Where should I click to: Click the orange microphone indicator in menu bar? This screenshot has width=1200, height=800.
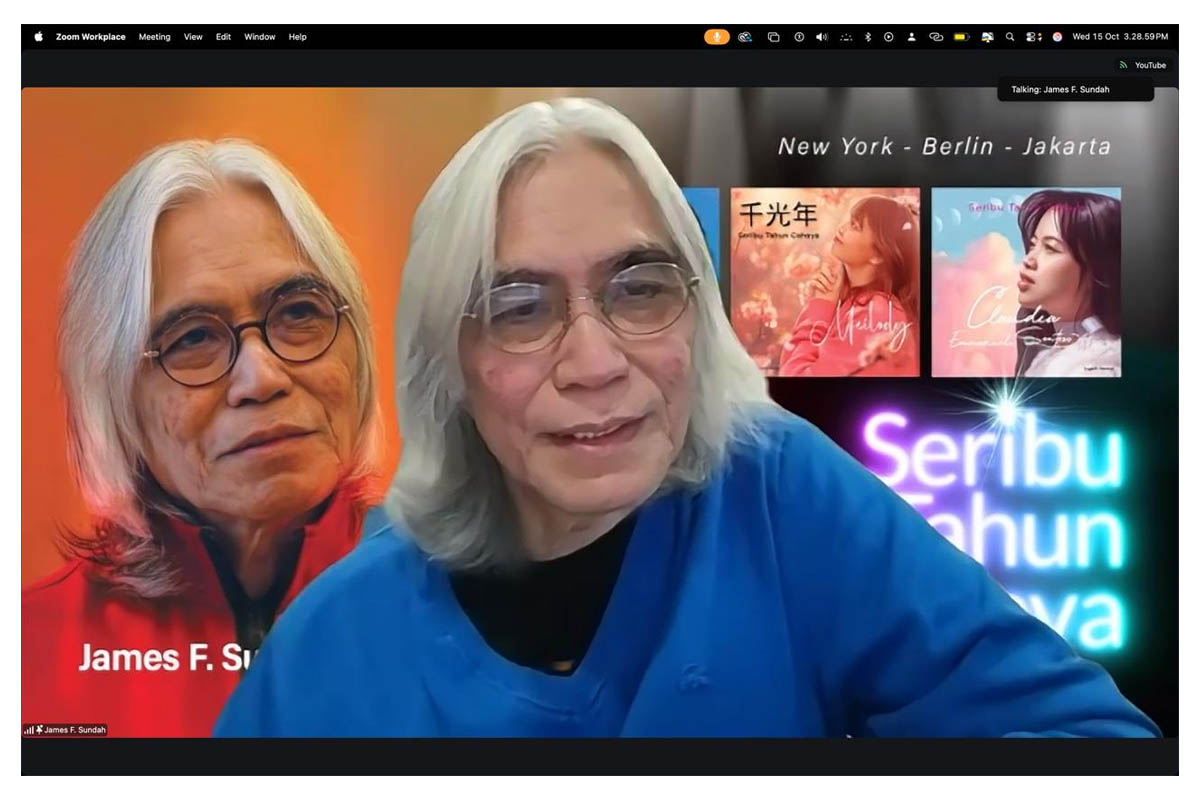(x=716, y=37)
